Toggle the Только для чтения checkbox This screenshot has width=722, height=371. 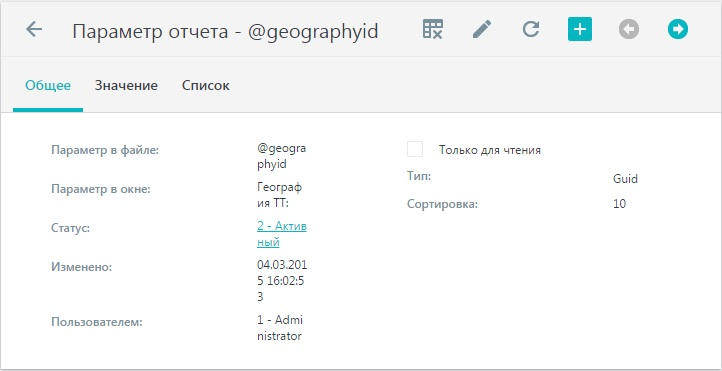click(415, 149)
